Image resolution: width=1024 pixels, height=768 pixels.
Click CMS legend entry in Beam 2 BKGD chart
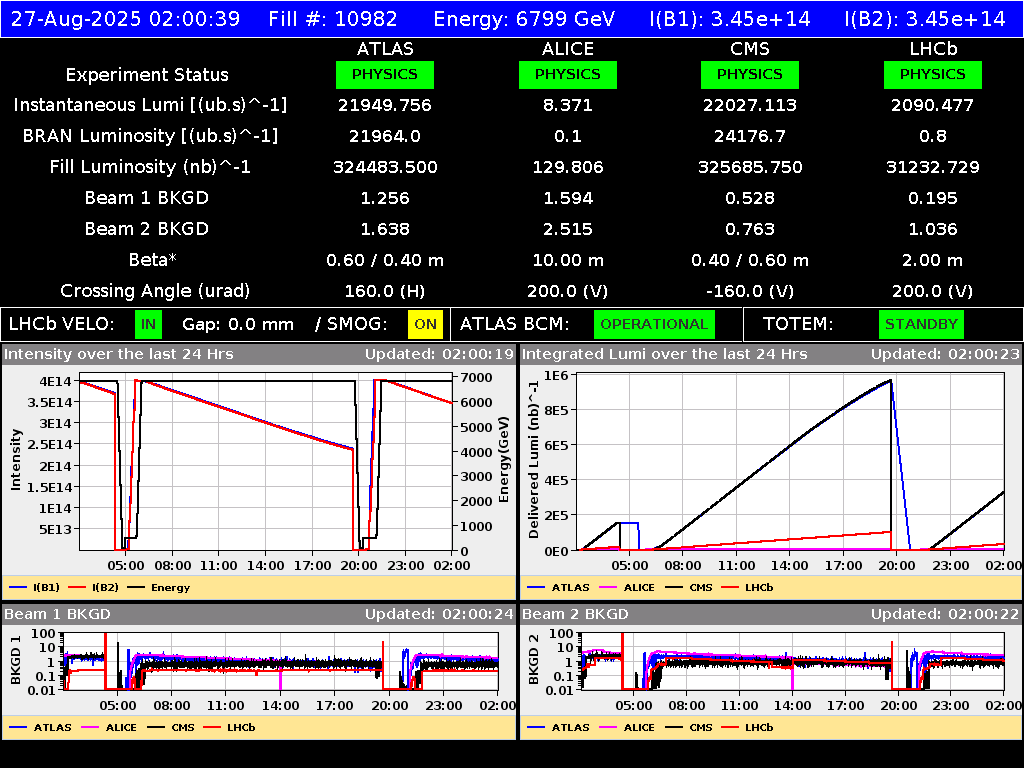[689, 727]
